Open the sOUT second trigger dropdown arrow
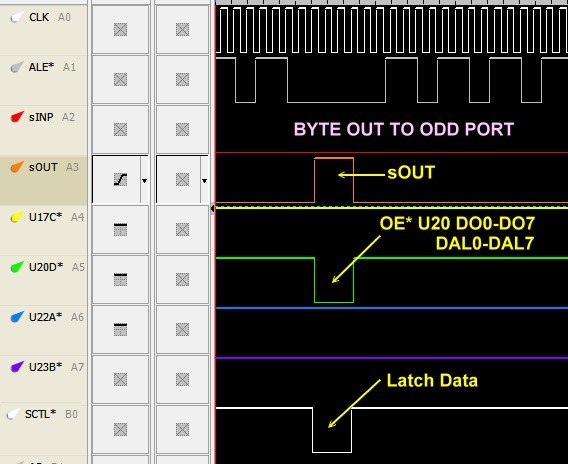The width and height of the screenshot is (568, 464). (204, 180)
